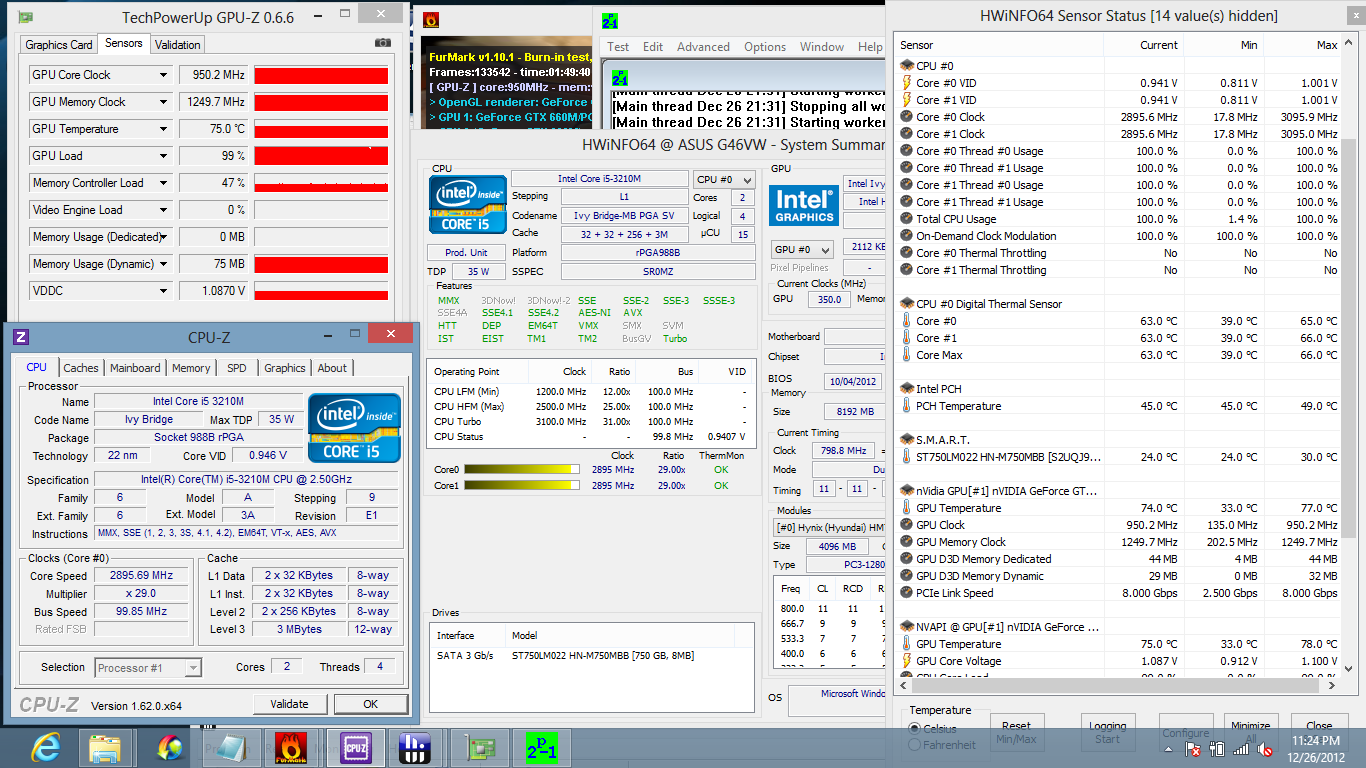Click the ST750LM022 drive row under S.M.A.R.T.

[x=1117, y=457]
